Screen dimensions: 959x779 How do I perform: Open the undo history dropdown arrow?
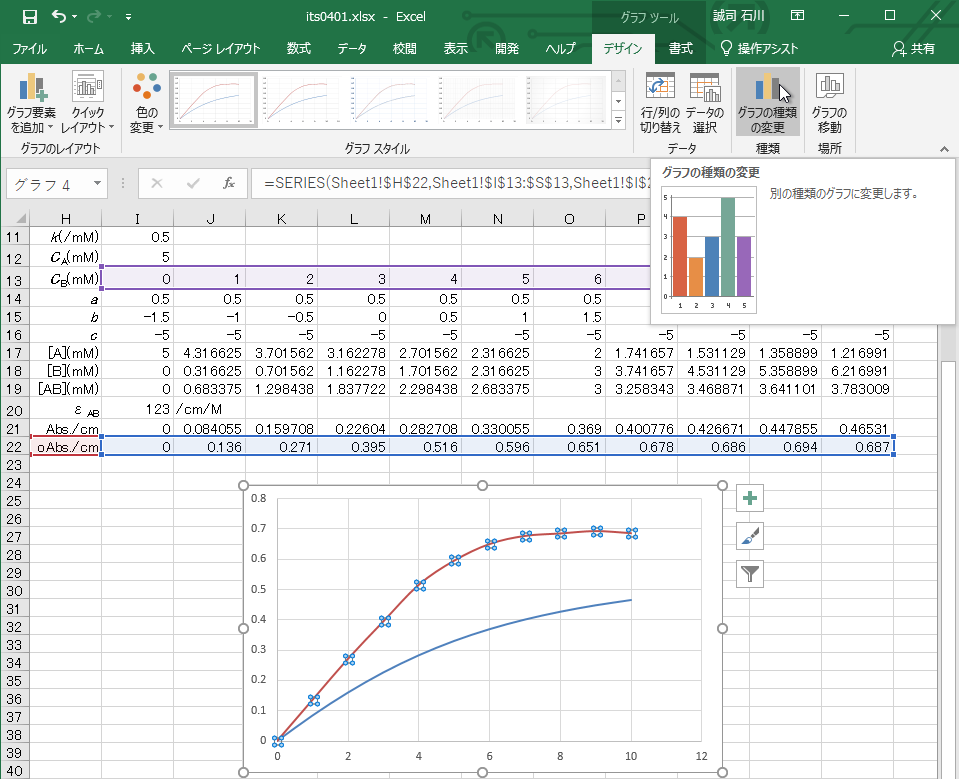coord(75,17)
